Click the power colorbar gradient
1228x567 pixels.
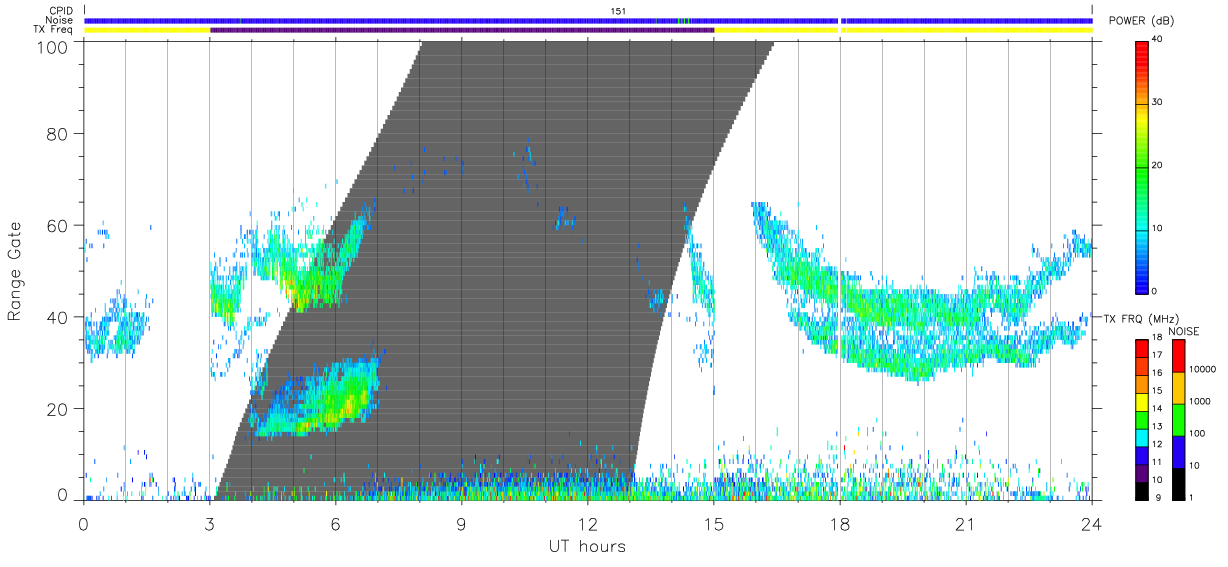point(1143,166)
